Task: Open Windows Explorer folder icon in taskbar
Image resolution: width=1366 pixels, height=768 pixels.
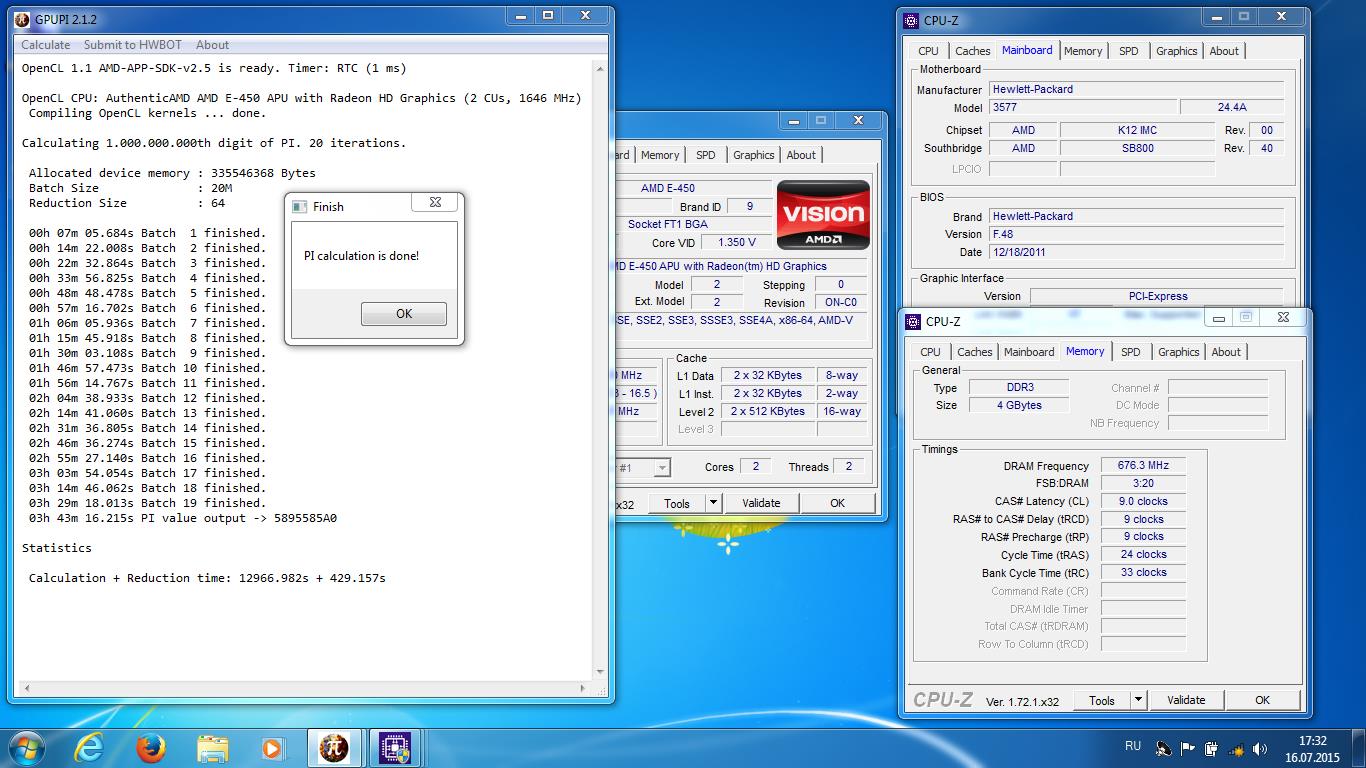Action: (x=212, y=748)
